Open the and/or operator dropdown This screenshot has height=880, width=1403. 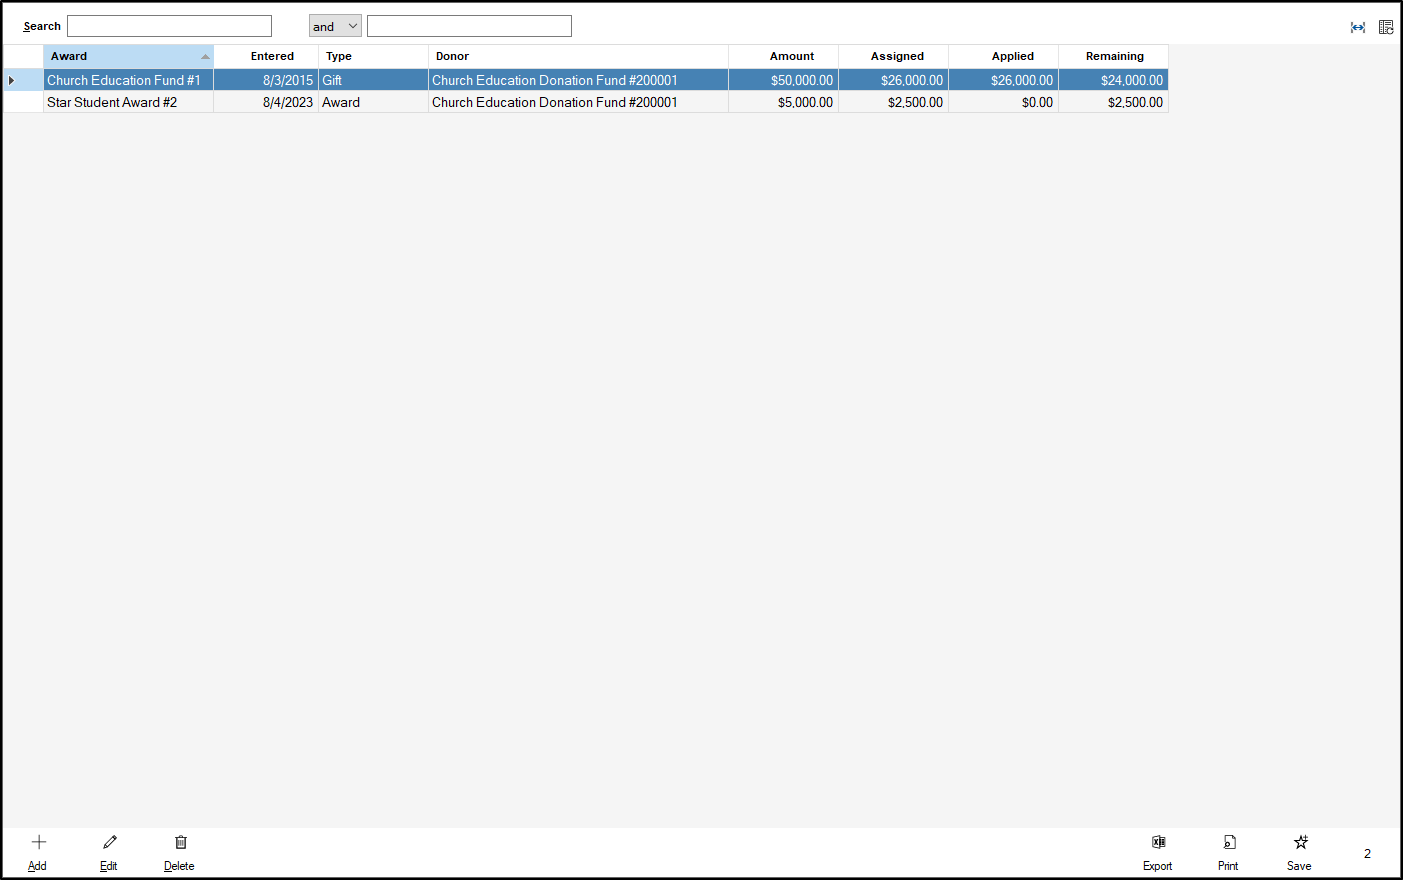point(335,26)
